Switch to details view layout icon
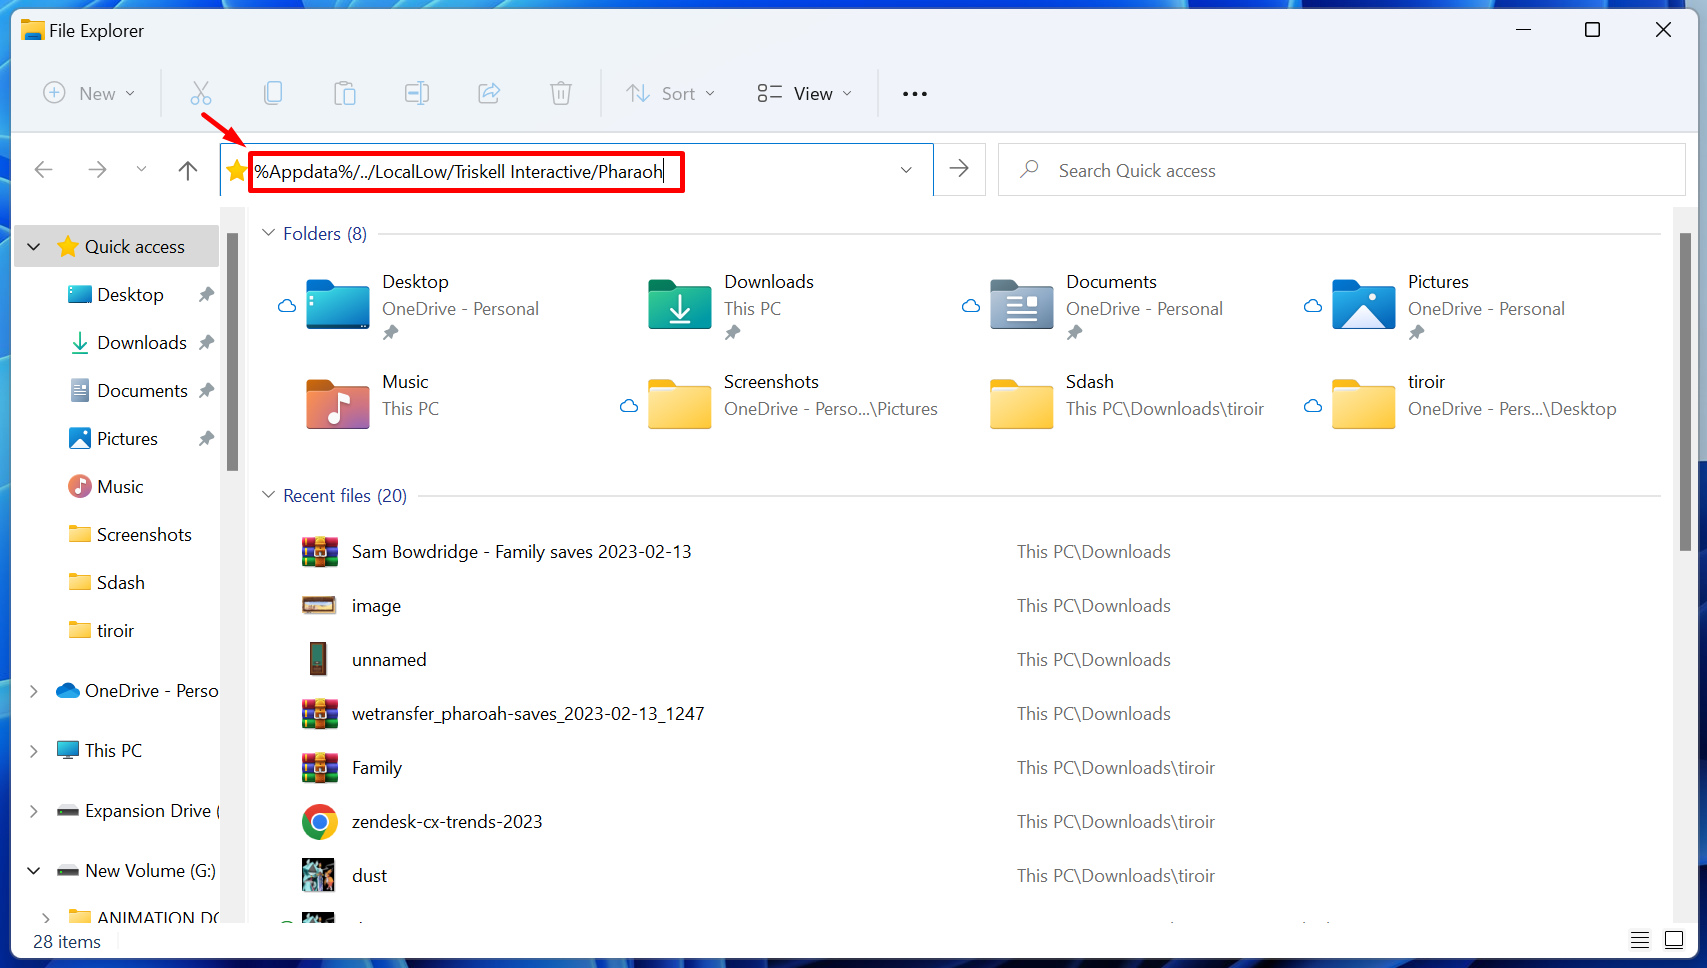Image resolution: width=1707 pixels, height=968 pixels. pos(1640,940)
